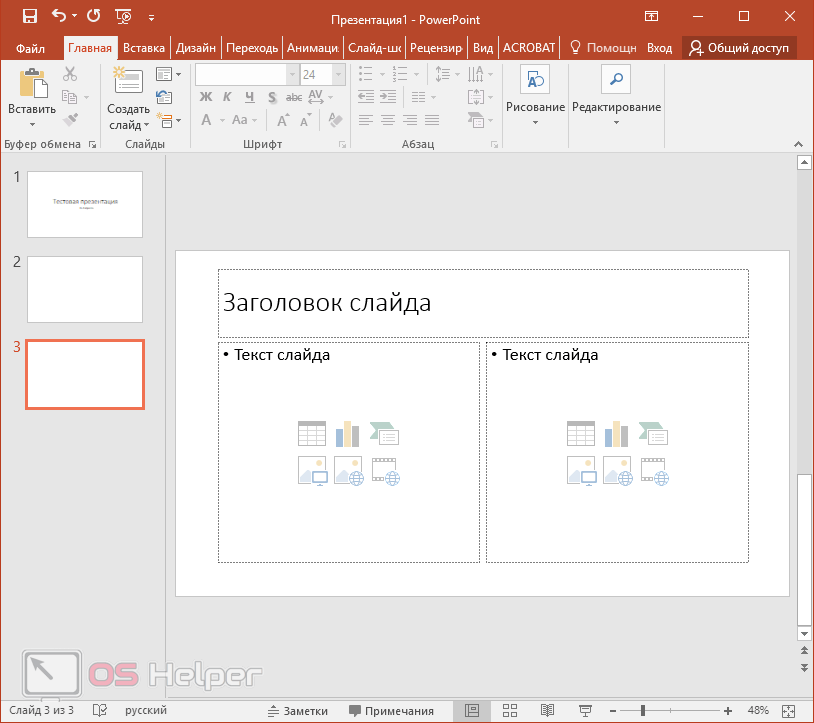Insert table in left content placeholder
This screenshot has width=814, height=723.
[x=312, y=434]
